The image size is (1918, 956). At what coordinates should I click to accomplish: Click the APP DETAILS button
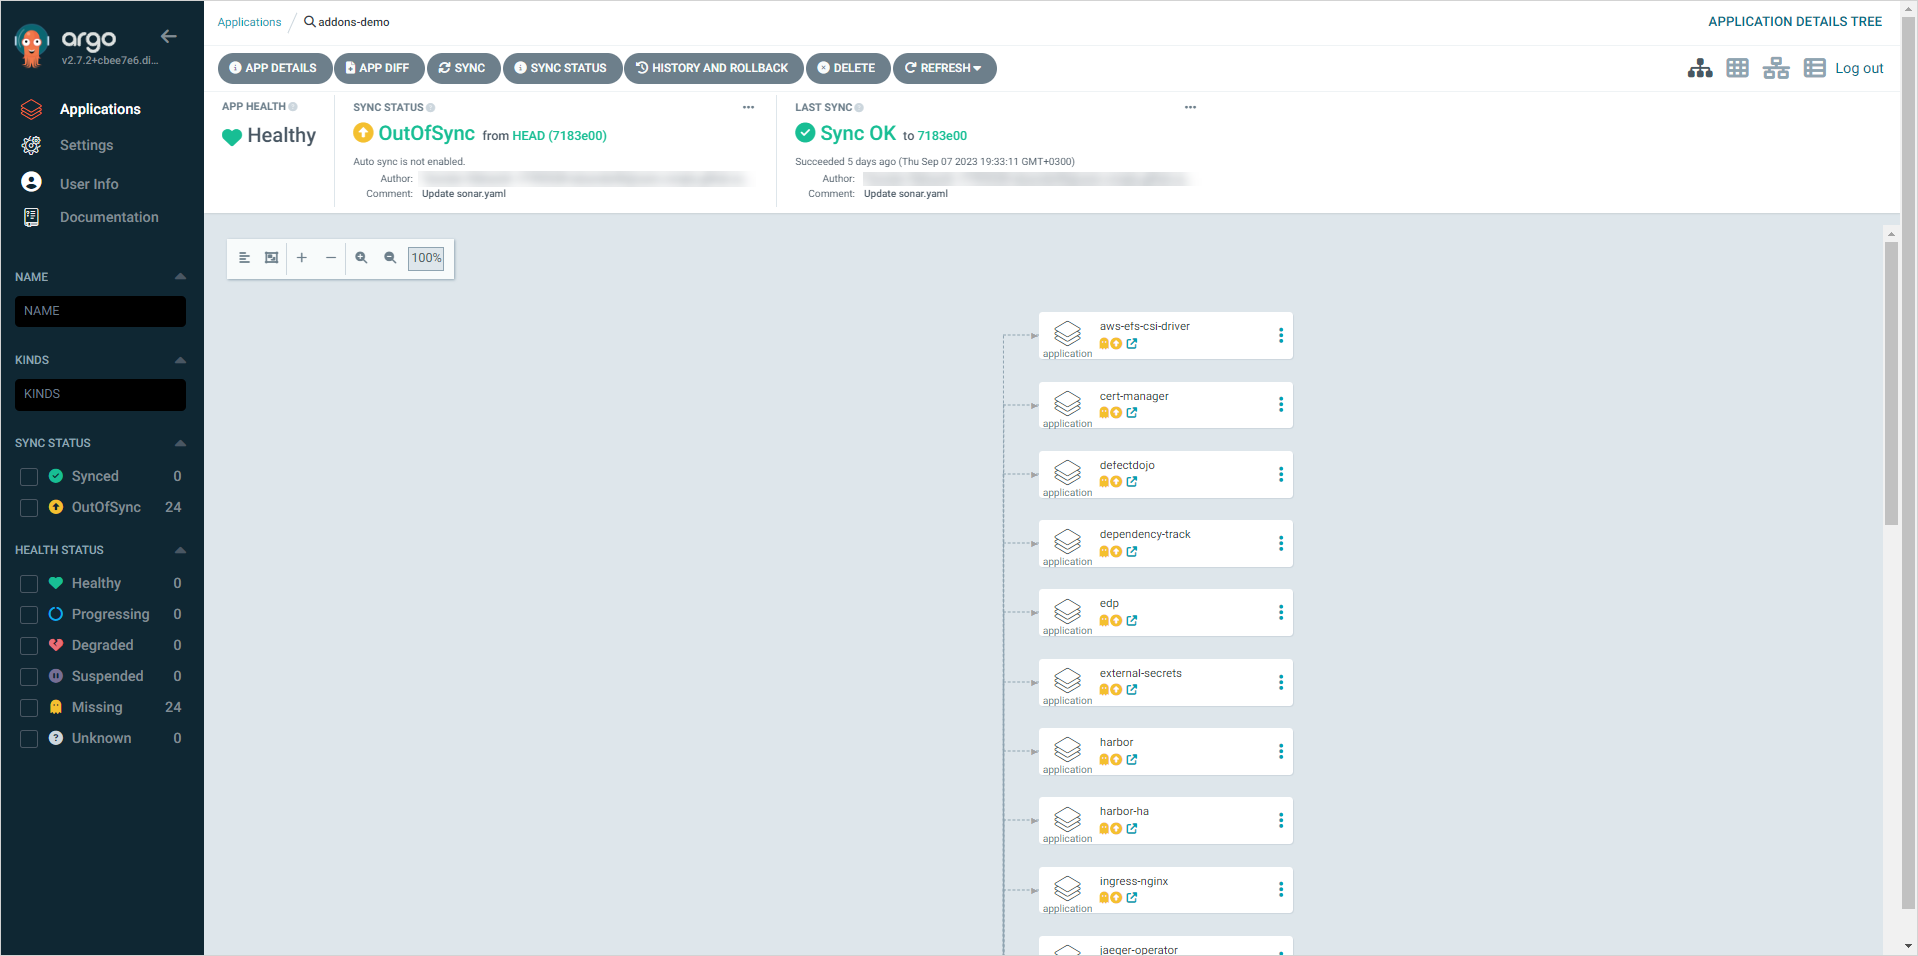point(275,68)
